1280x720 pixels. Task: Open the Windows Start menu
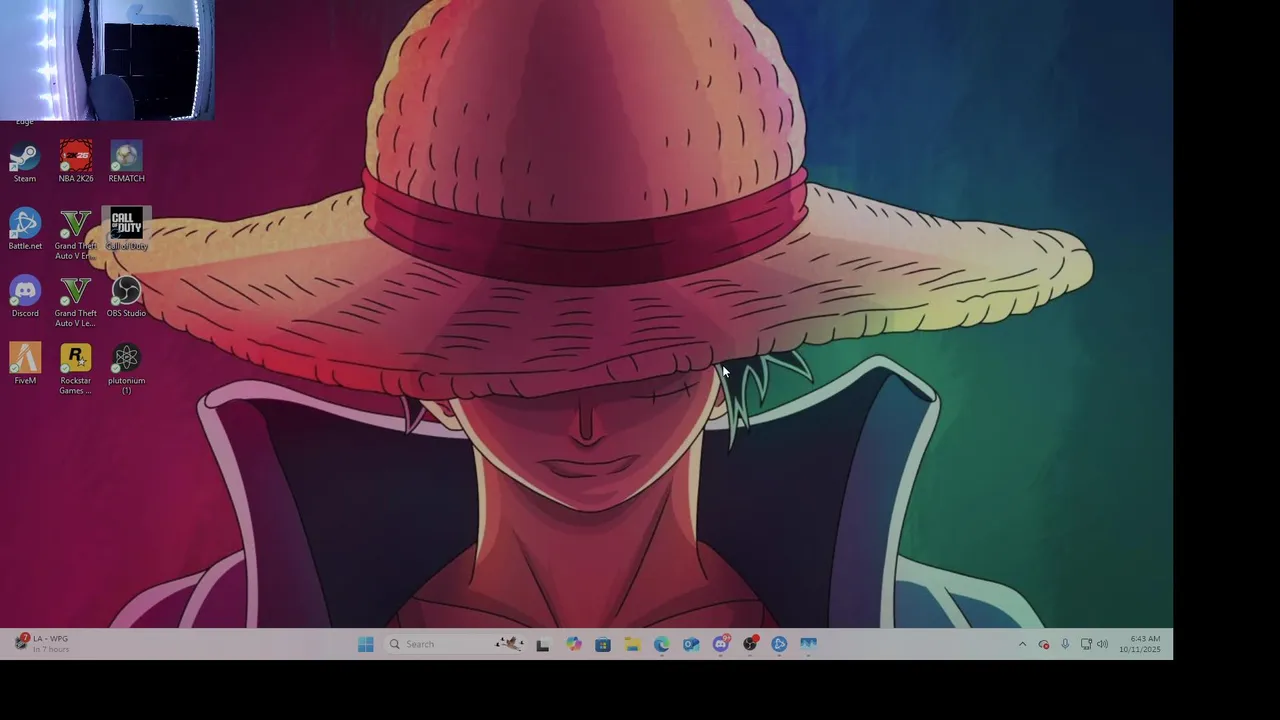366,644
